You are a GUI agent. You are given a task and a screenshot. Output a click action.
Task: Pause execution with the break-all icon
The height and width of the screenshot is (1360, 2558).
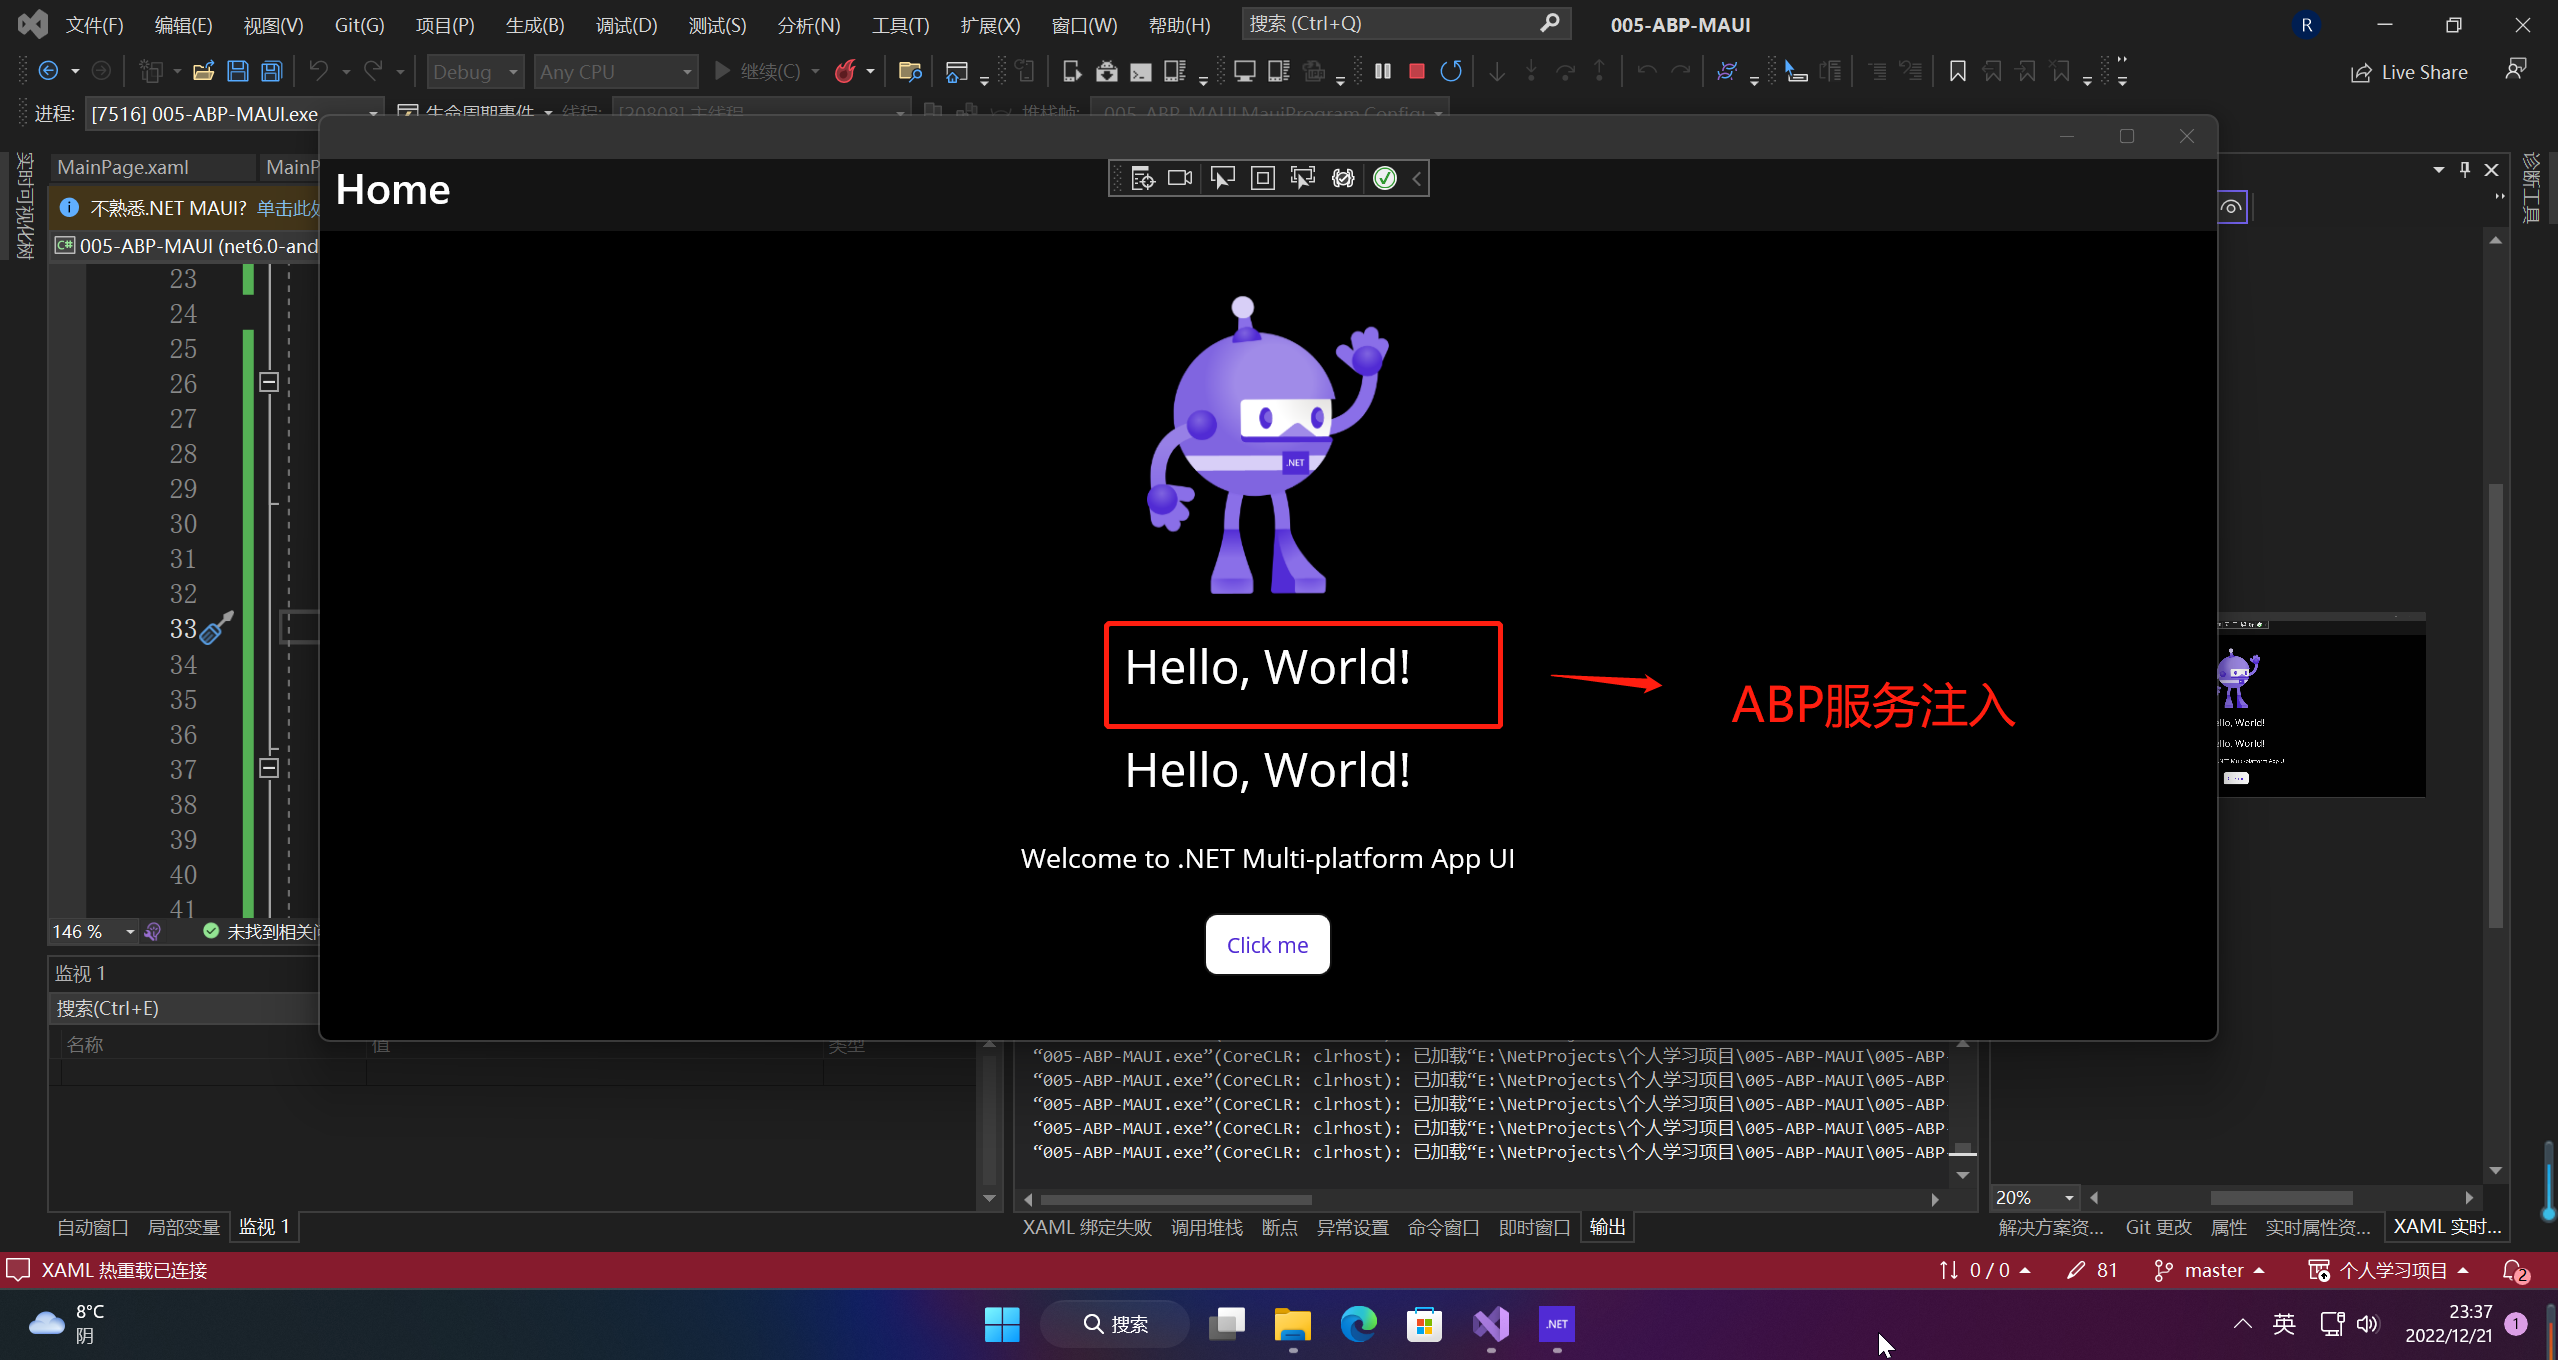tap(1383, 71)
